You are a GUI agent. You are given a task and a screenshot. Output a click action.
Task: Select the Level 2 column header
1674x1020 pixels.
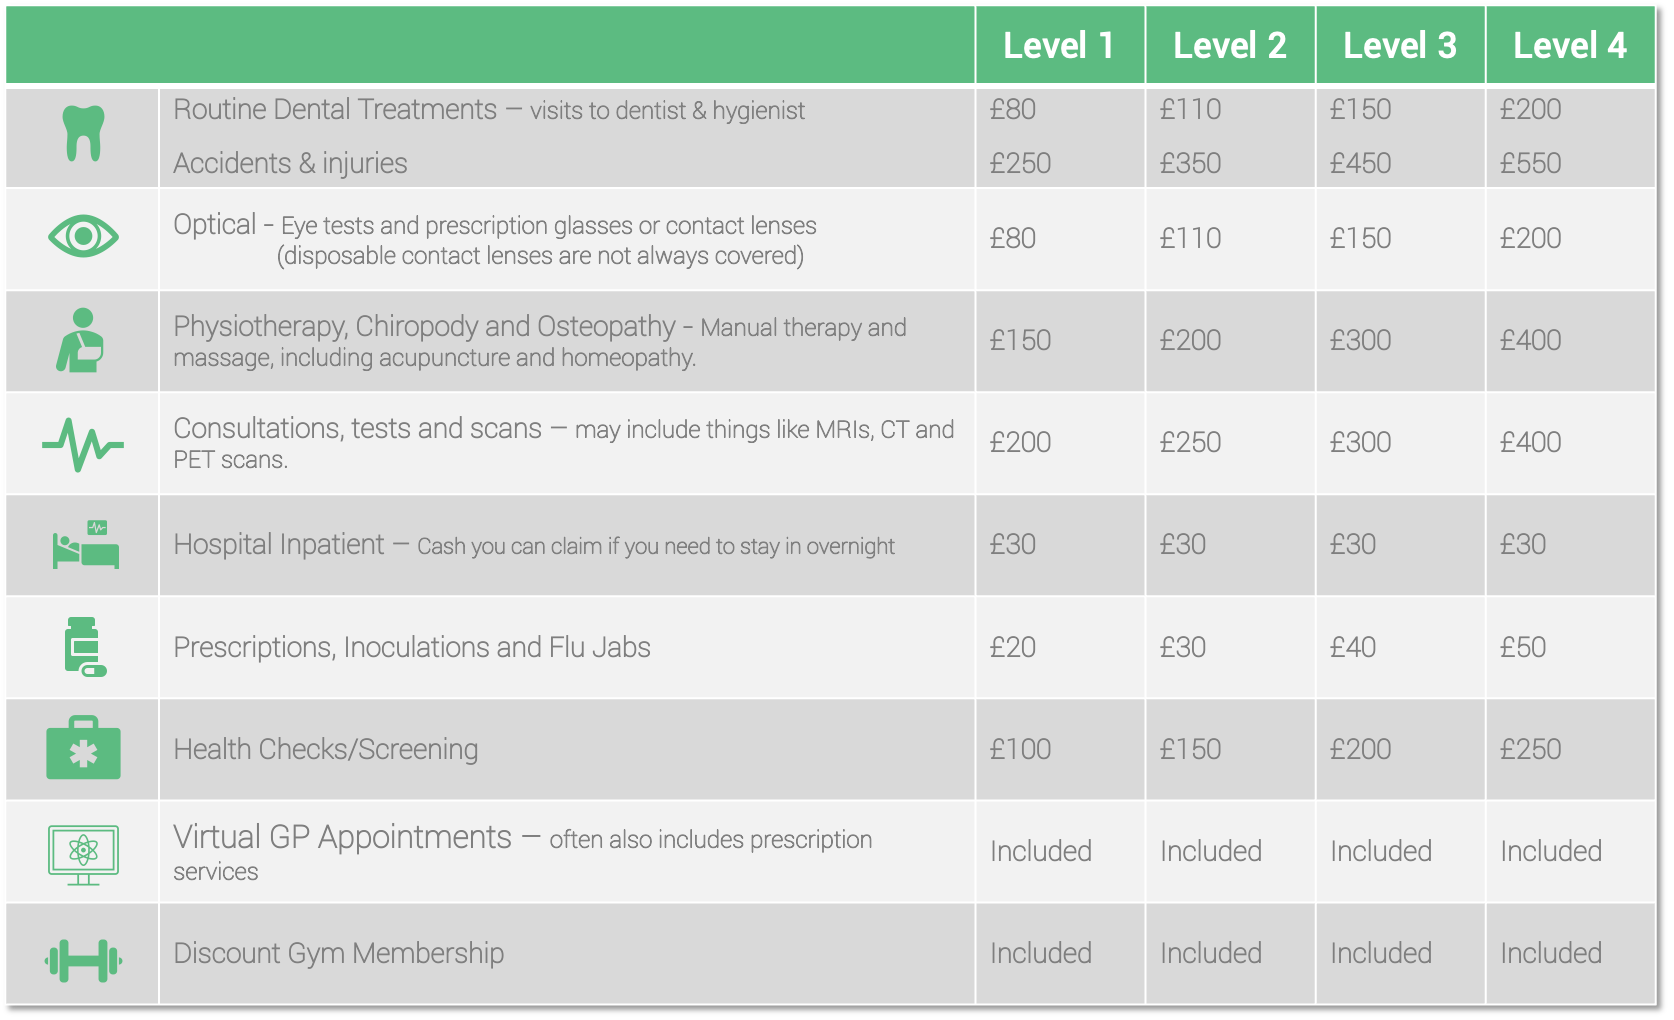[x=1230, y=45]
